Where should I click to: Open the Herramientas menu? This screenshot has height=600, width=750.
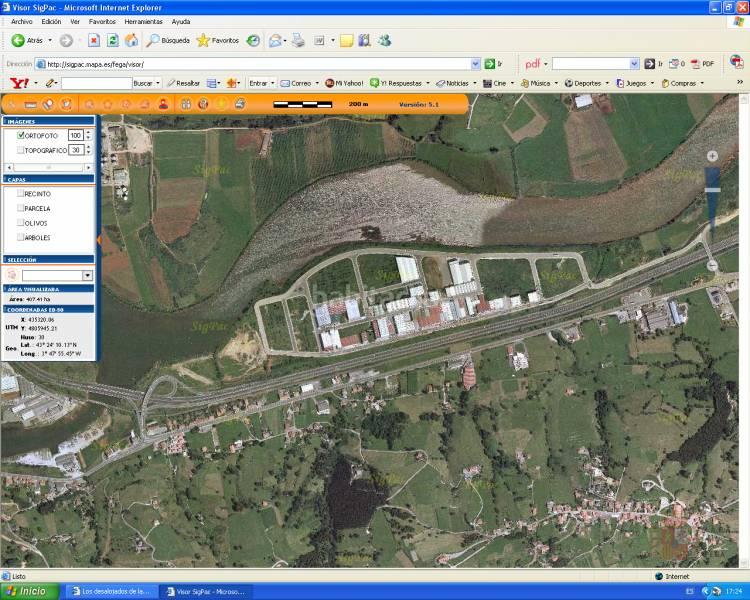point(143,21)
